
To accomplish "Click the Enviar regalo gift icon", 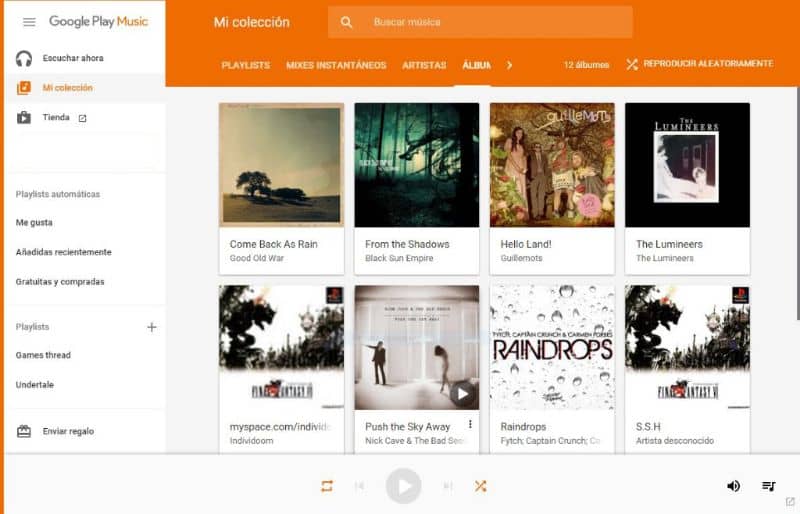I will click(x=24, y=431).
